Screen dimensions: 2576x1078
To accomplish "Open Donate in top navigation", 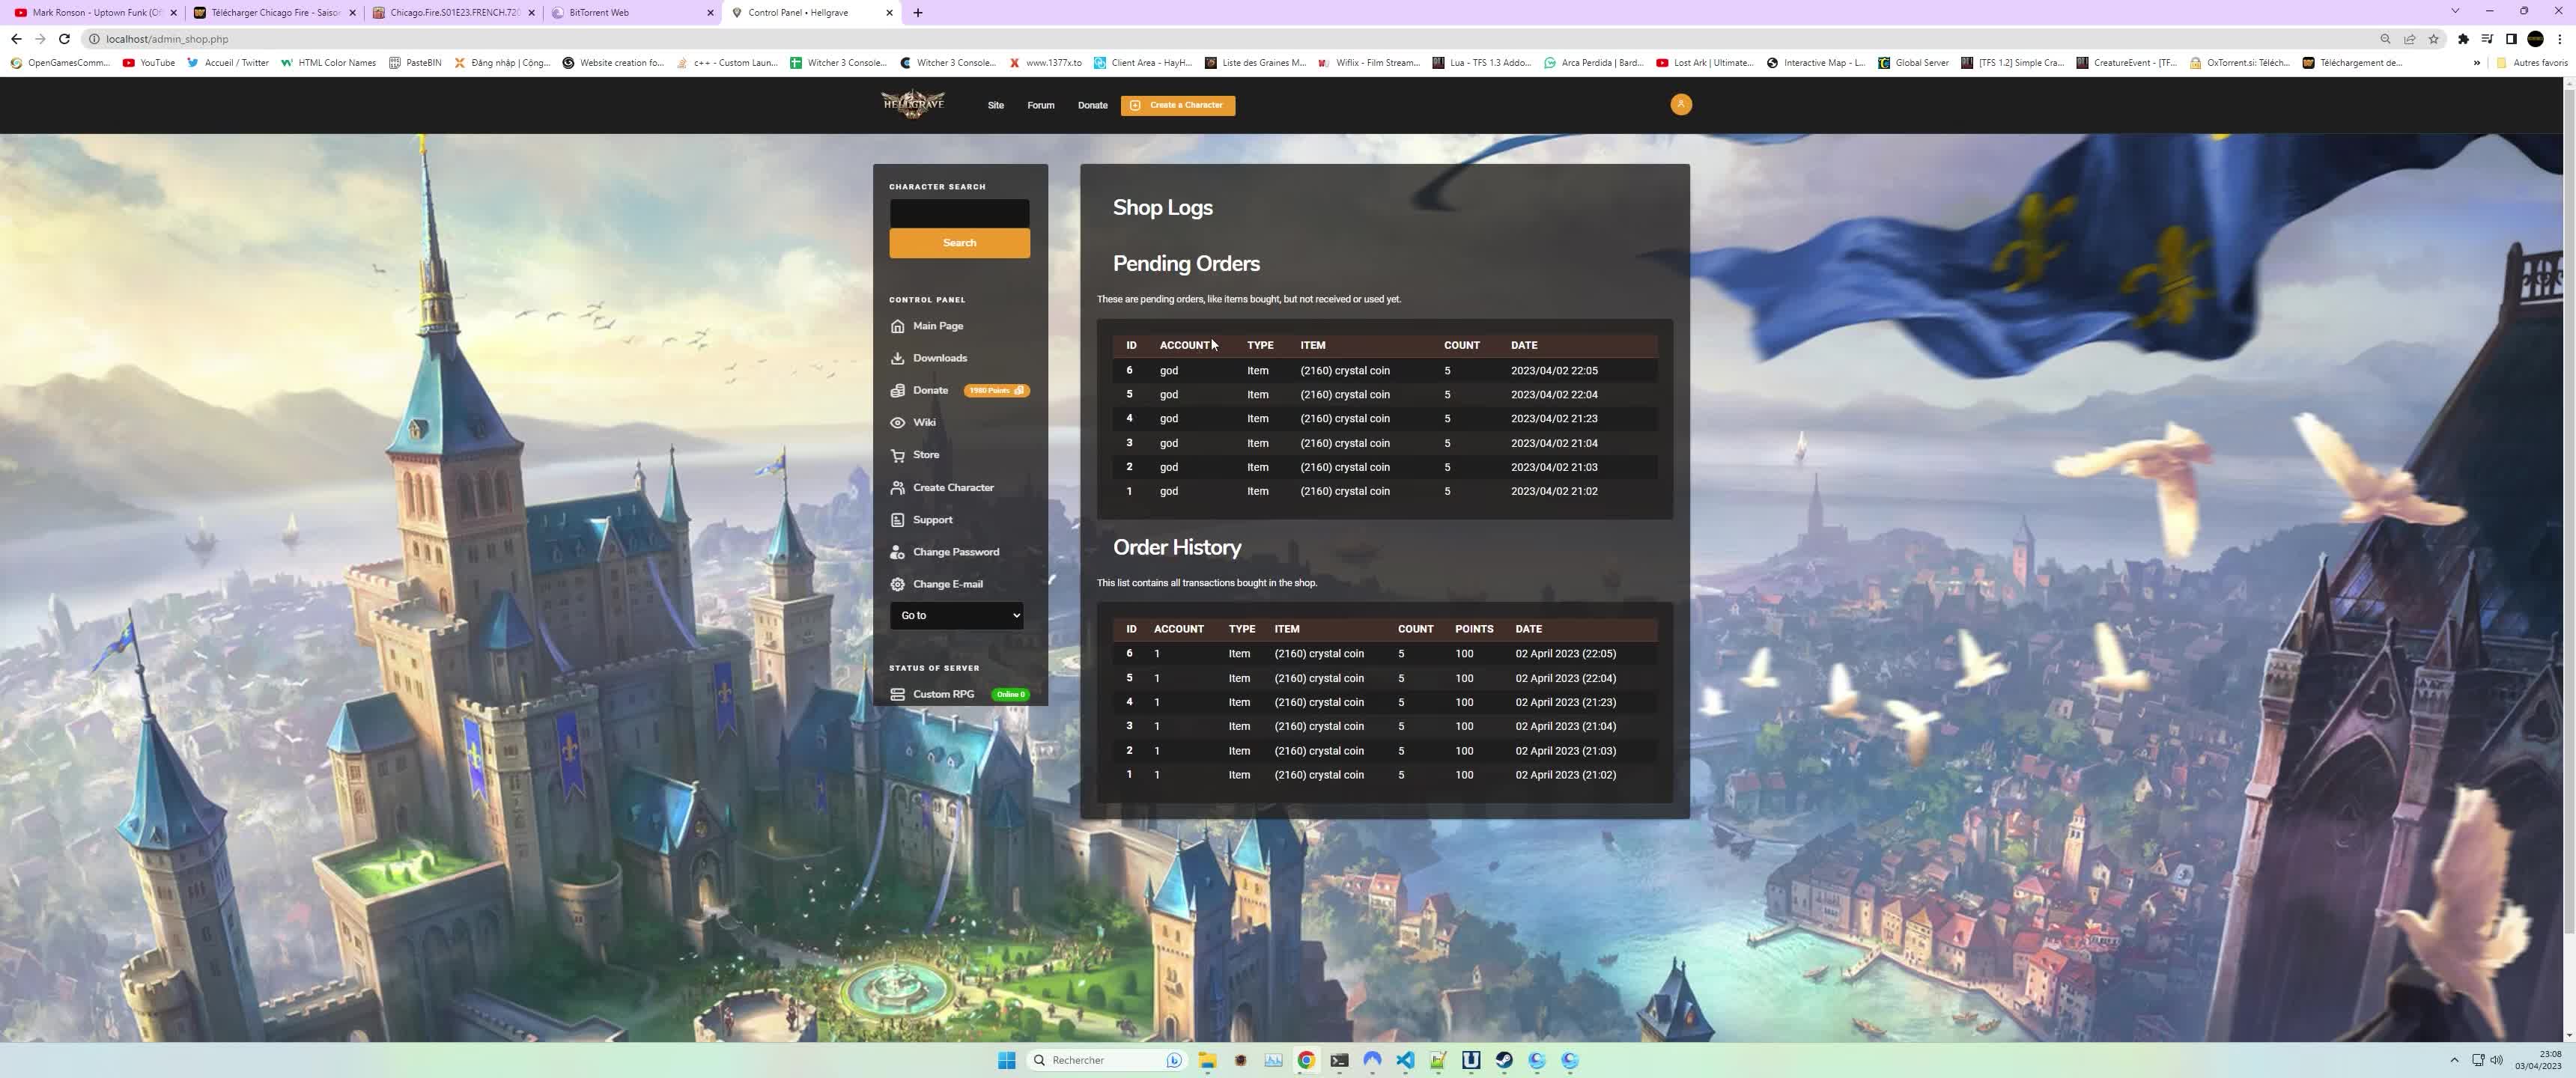I will click(x=1092, y=105).
